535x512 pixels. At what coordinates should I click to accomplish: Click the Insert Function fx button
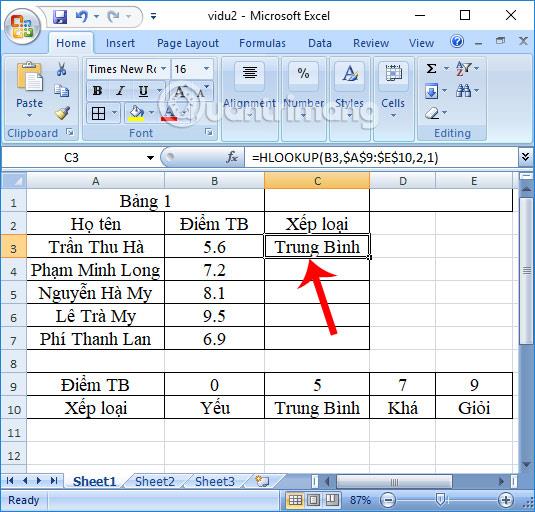coord(232,157)
